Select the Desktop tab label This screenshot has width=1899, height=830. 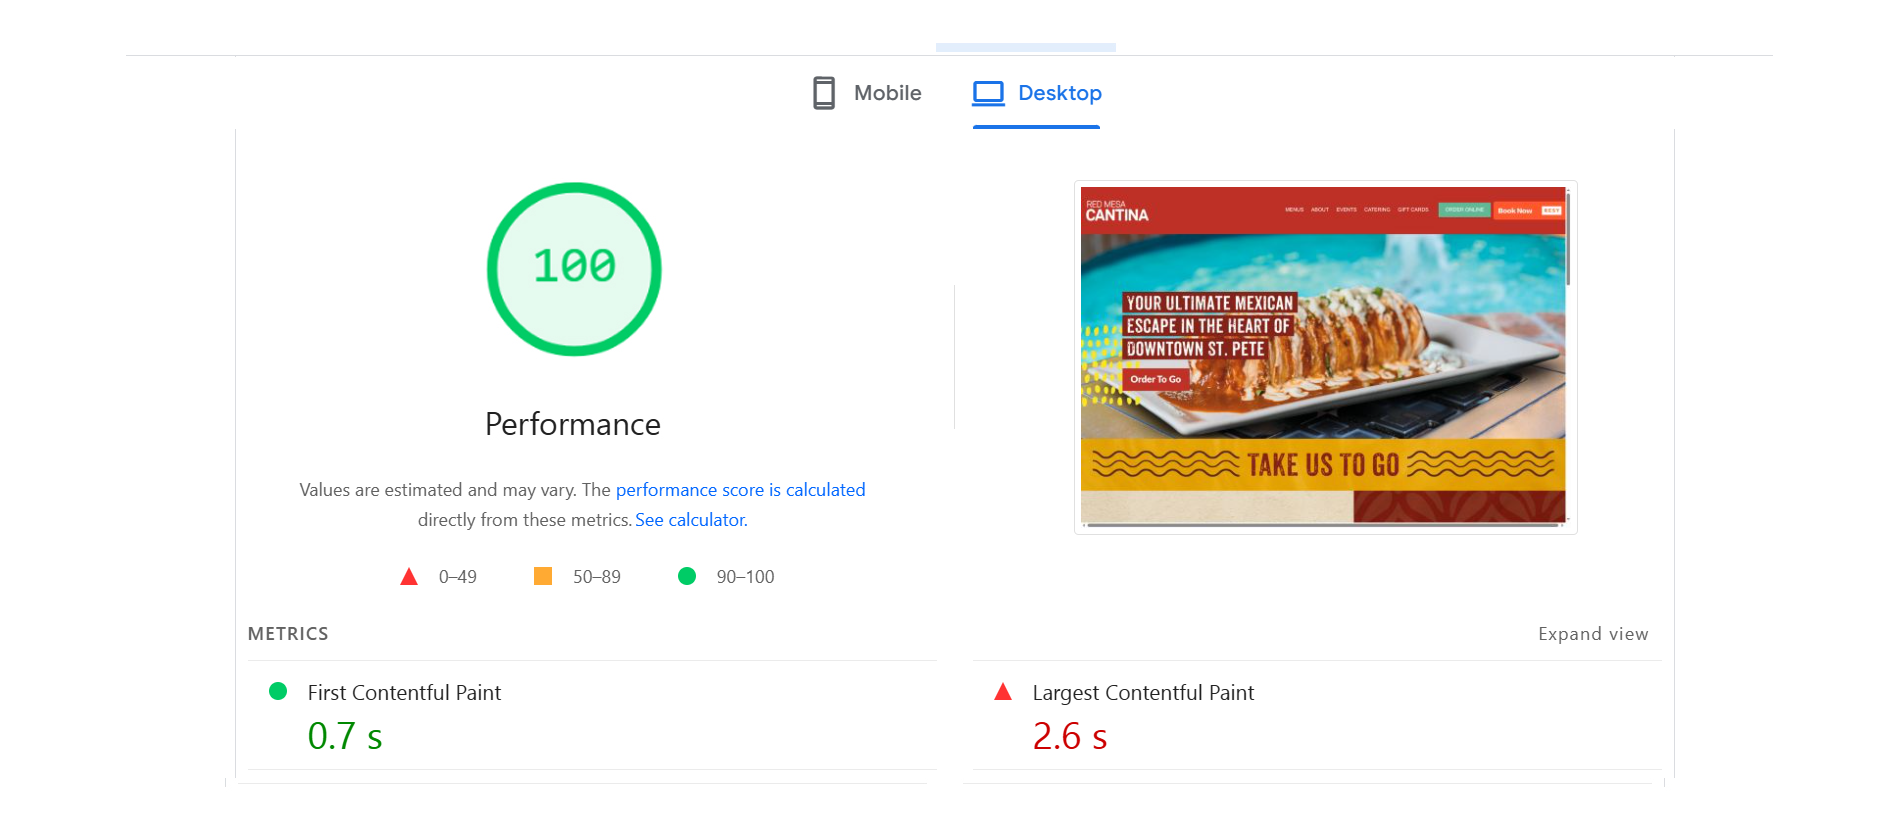click(1059, 93)
